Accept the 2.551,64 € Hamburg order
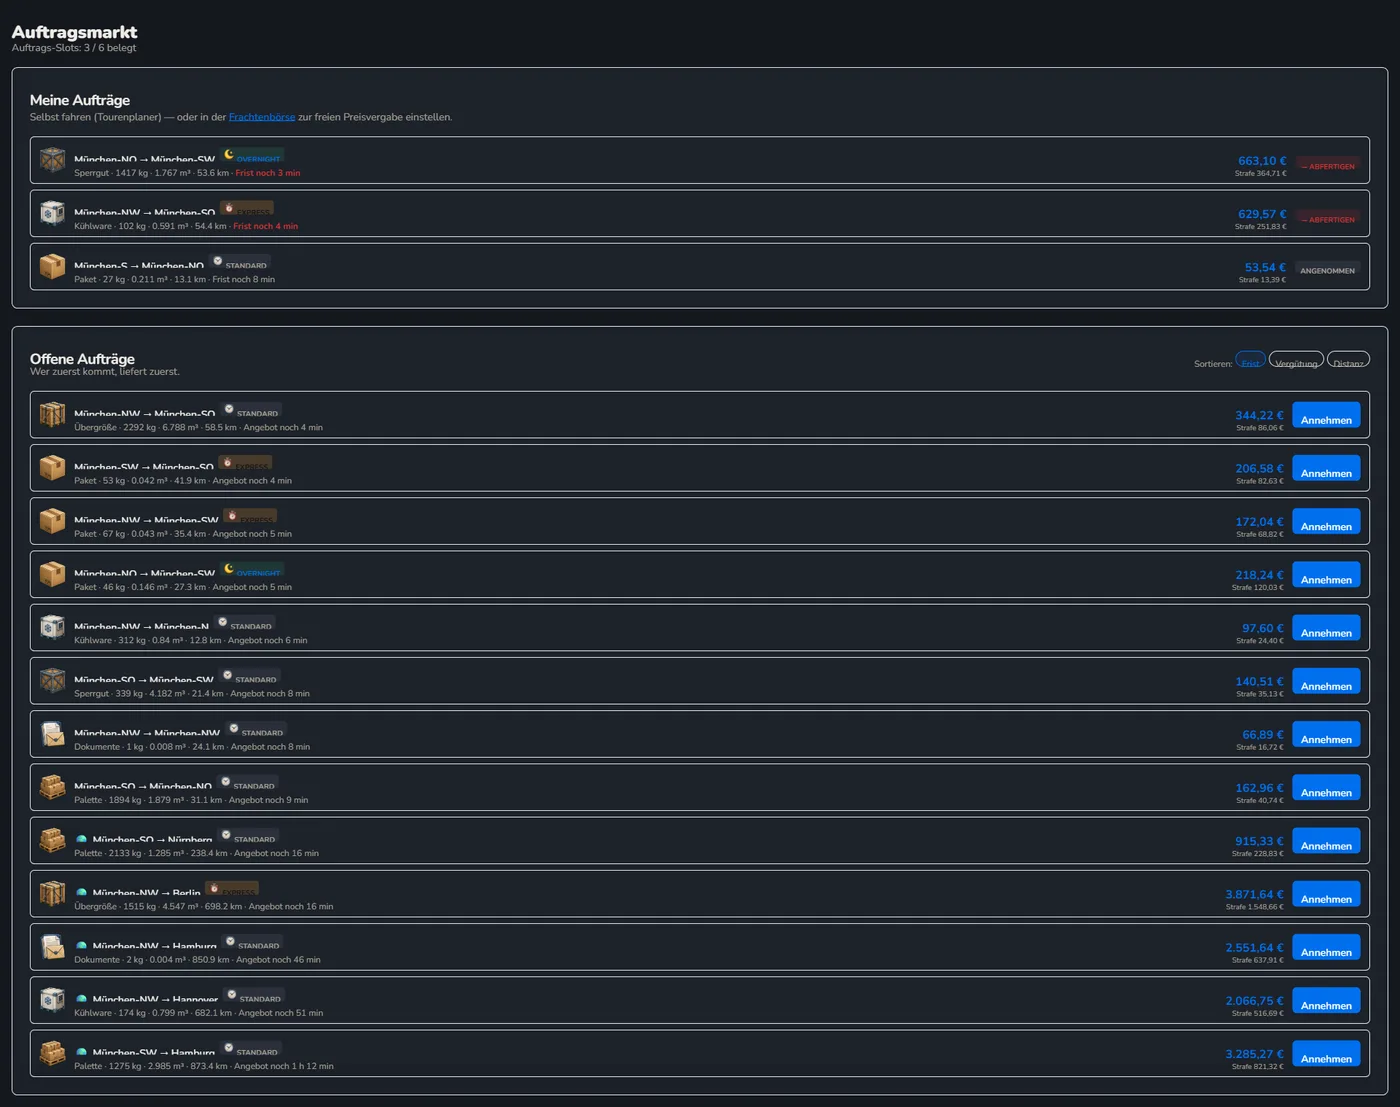The height and width of the screenshot is (1107, 1400). [1326, 948]
